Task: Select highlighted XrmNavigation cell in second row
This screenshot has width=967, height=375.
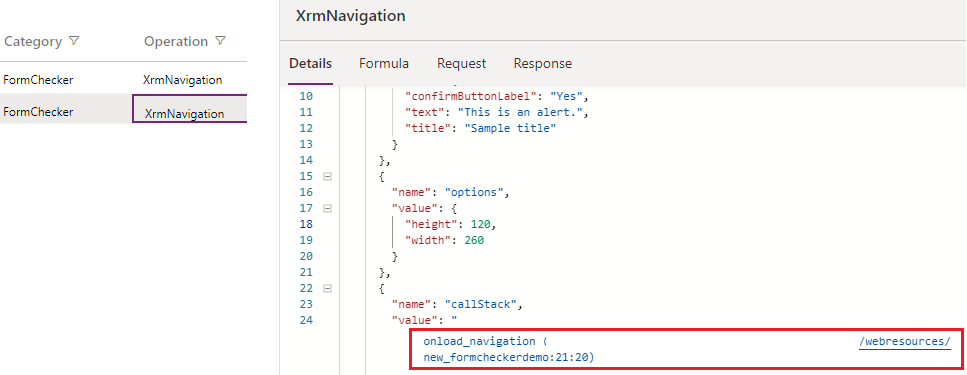Action: (190, 109)
